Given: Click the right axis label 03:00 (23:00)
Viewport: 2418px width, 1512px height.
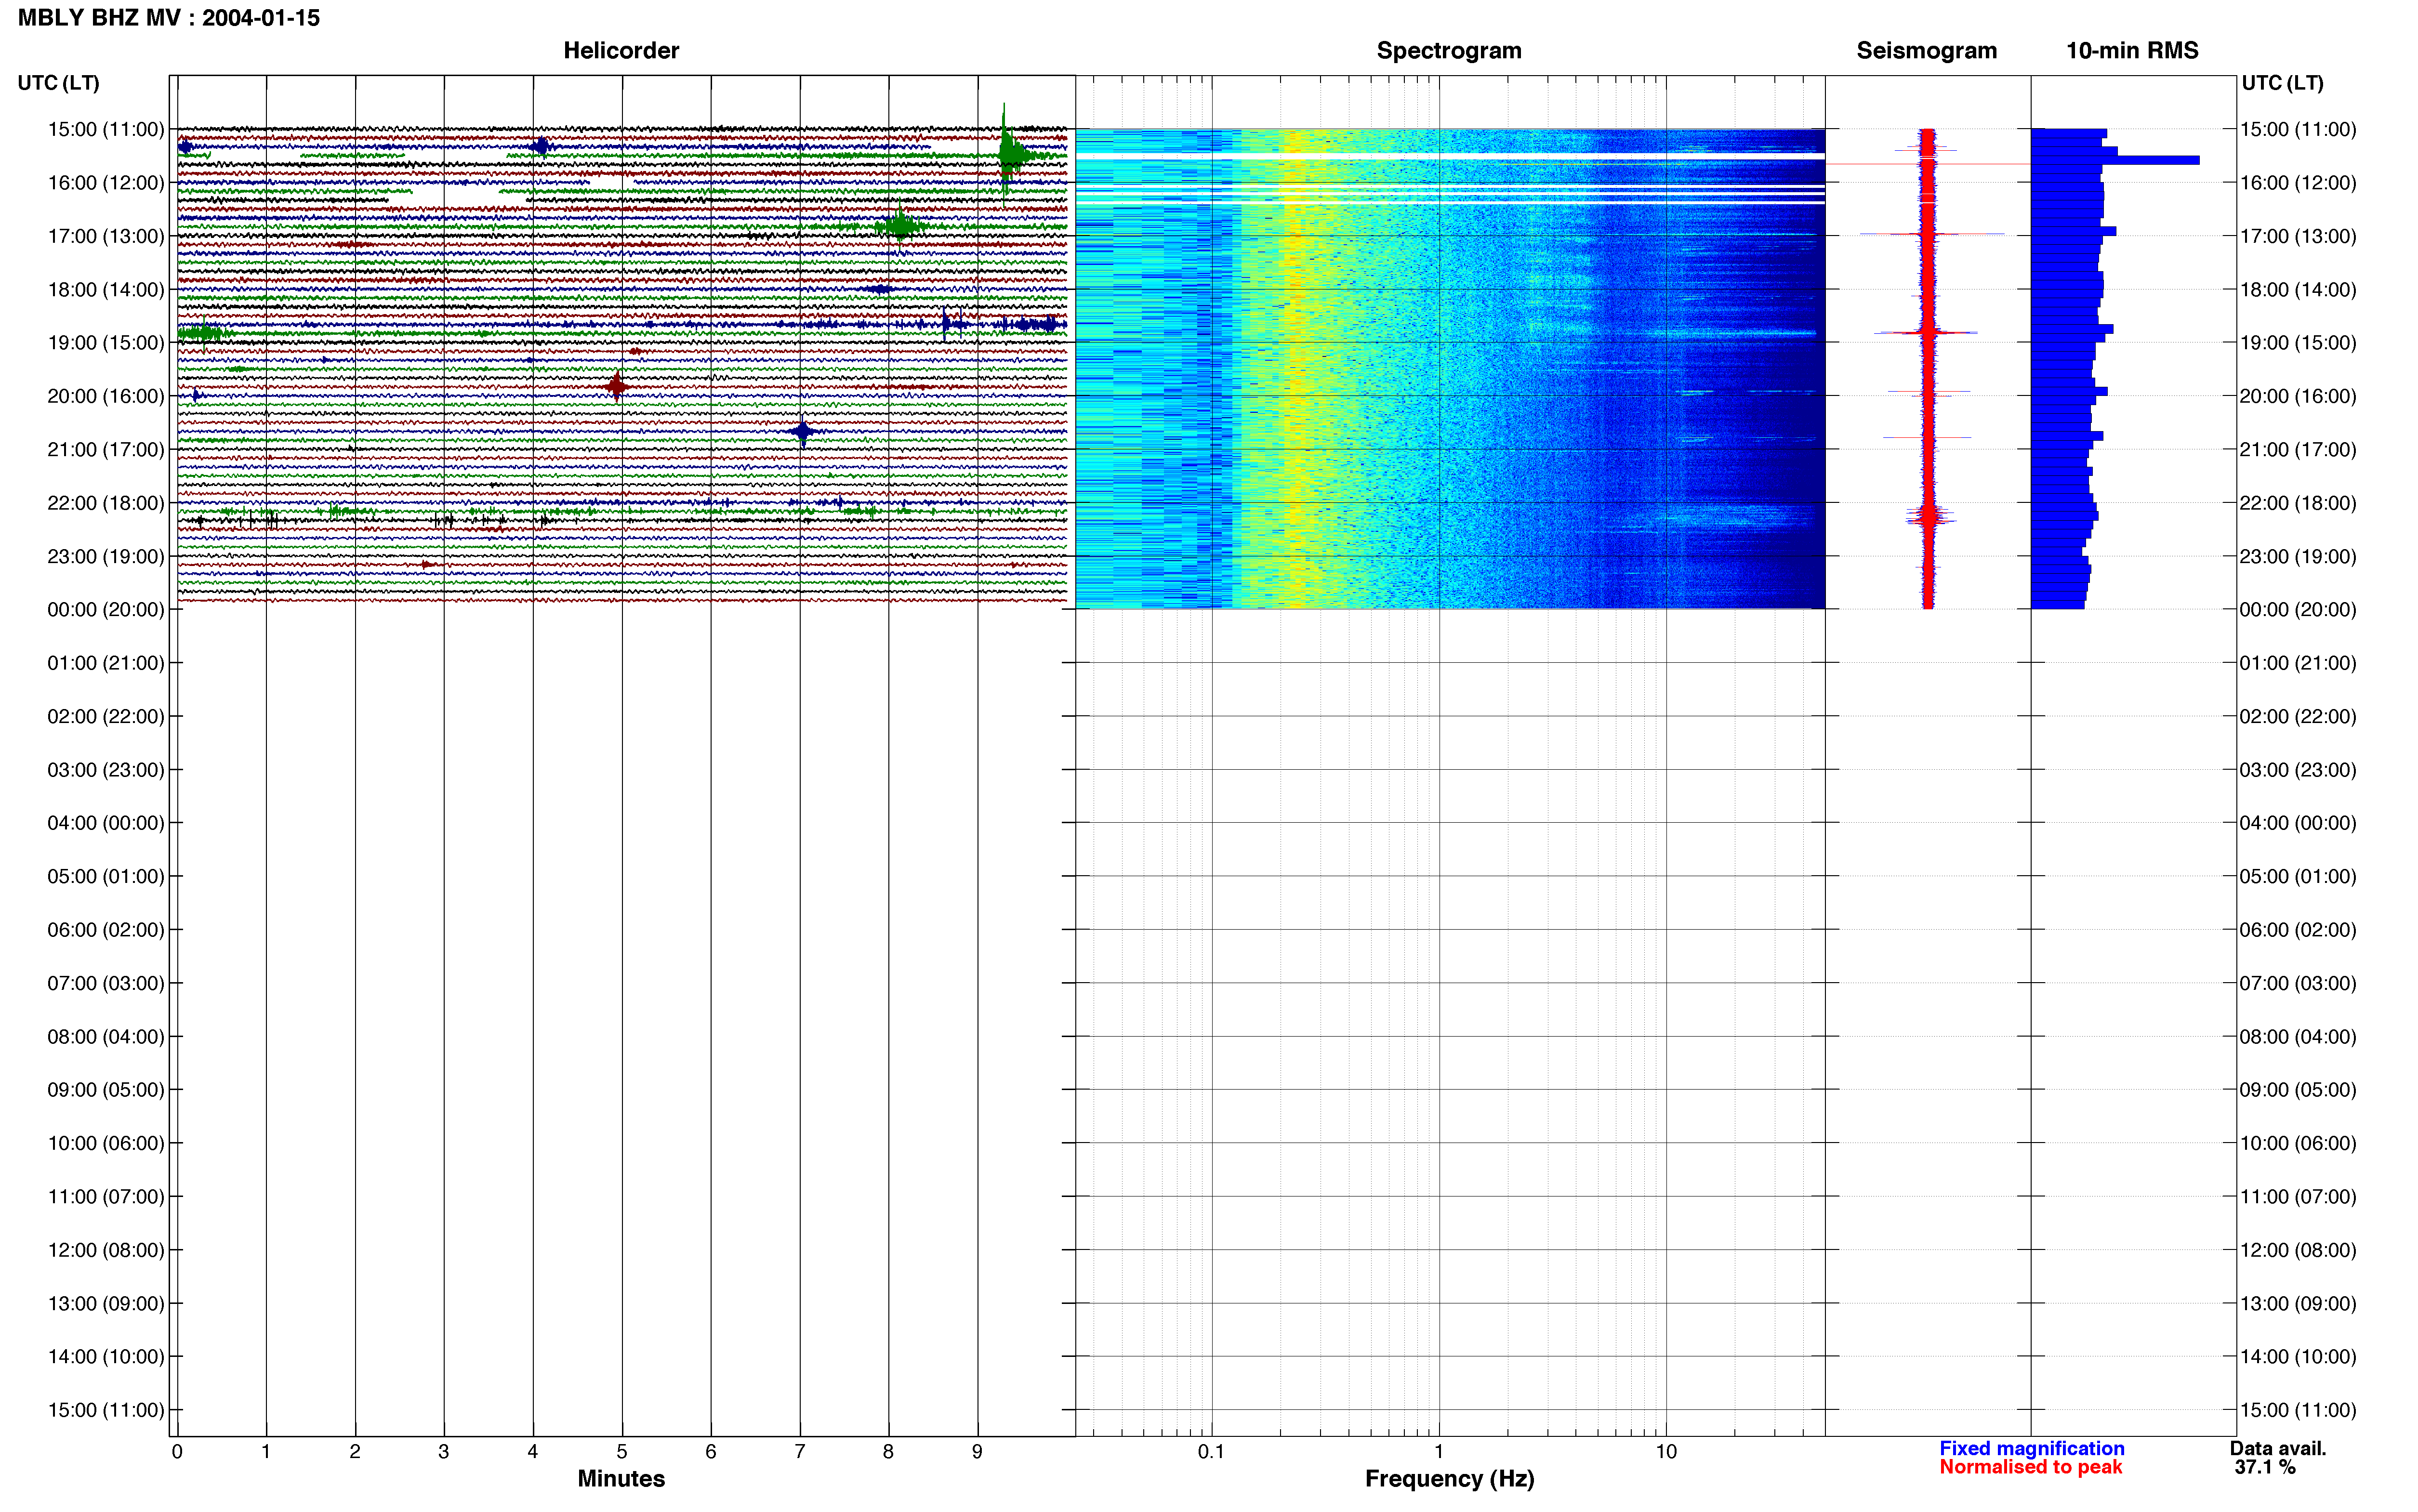Looking at the screenshot, I should click(2298, 770).
